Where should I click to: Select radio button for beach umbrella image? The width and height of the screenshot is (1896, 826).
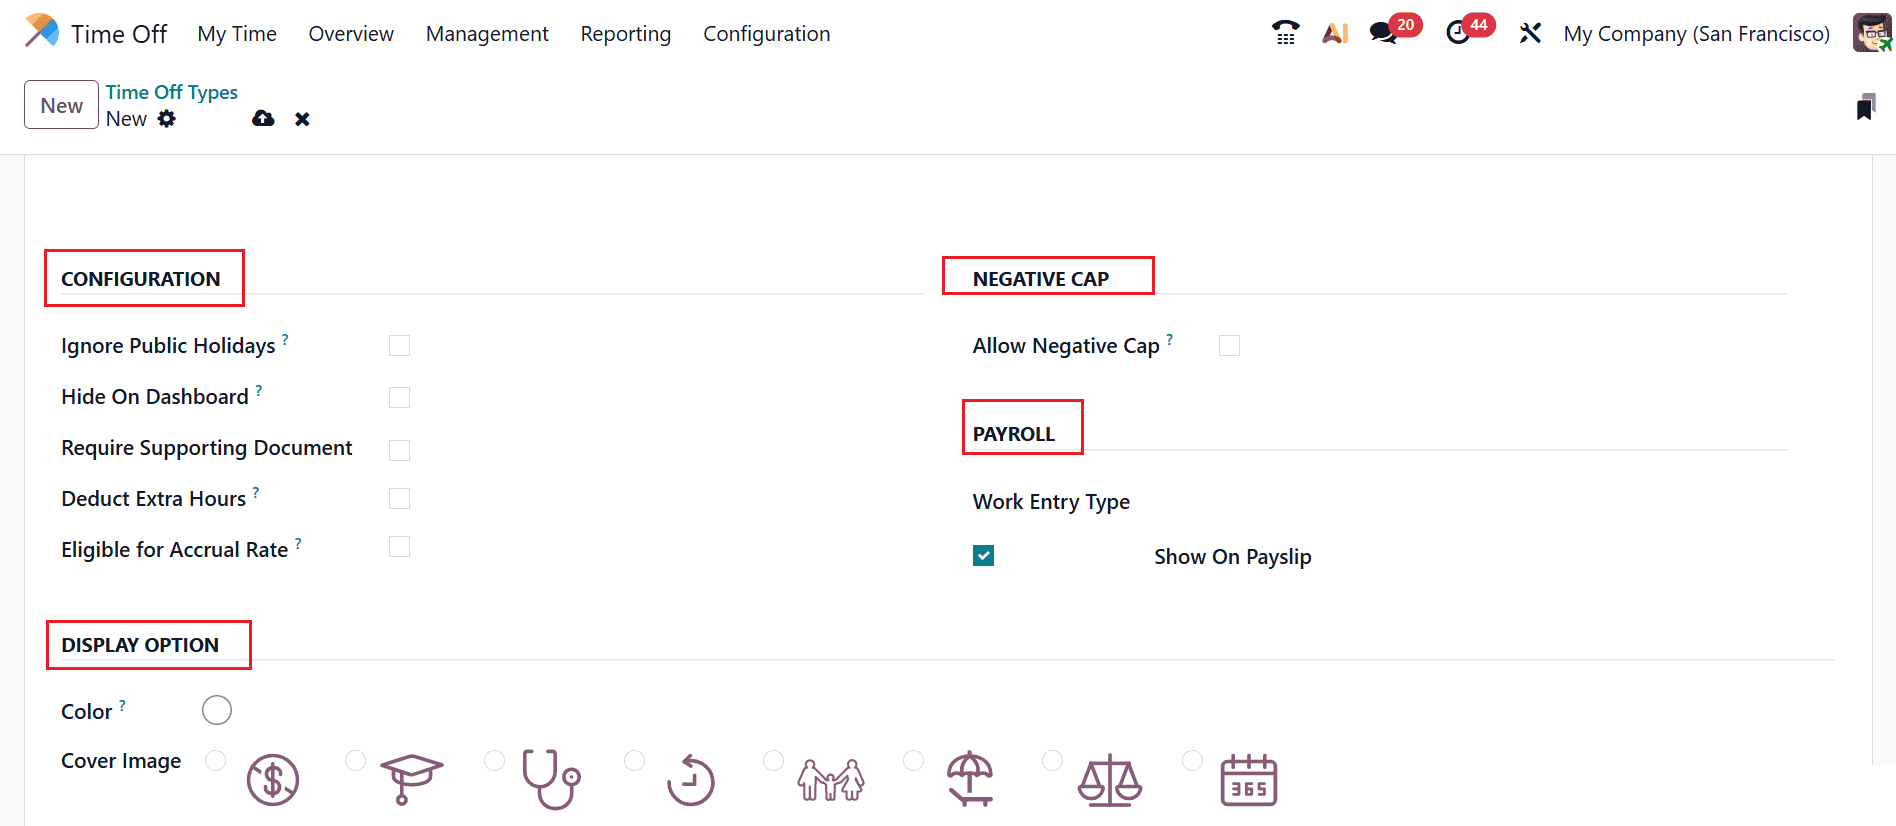pyautogui.click(x=913, y=761)
